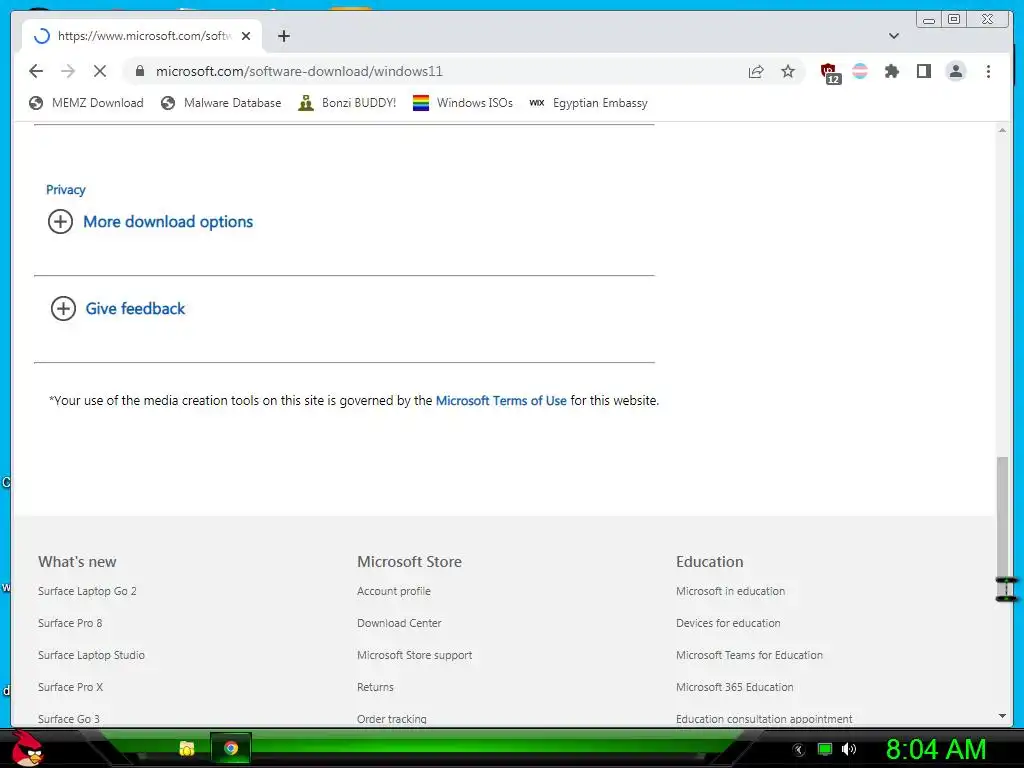
Task: Open Microsoft in education link
Action: click(730, 591)
